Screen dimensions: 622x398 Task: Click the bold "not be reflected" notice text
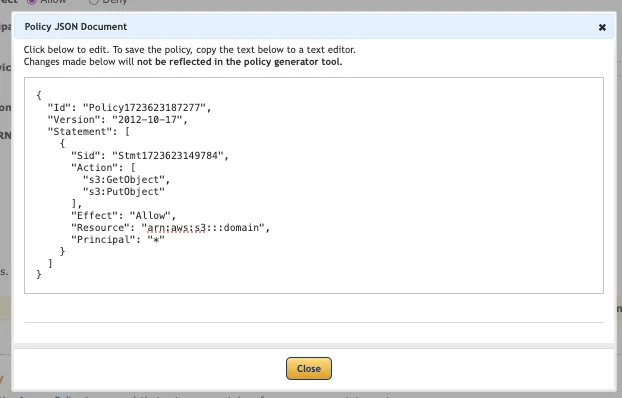coord(239,62)
